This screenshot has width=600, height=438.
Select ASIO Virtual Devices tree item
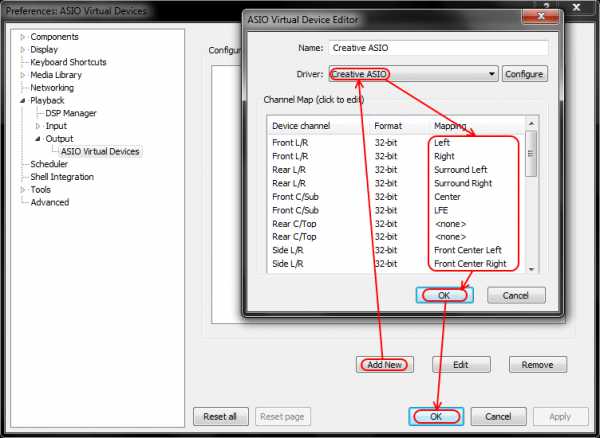100,151
